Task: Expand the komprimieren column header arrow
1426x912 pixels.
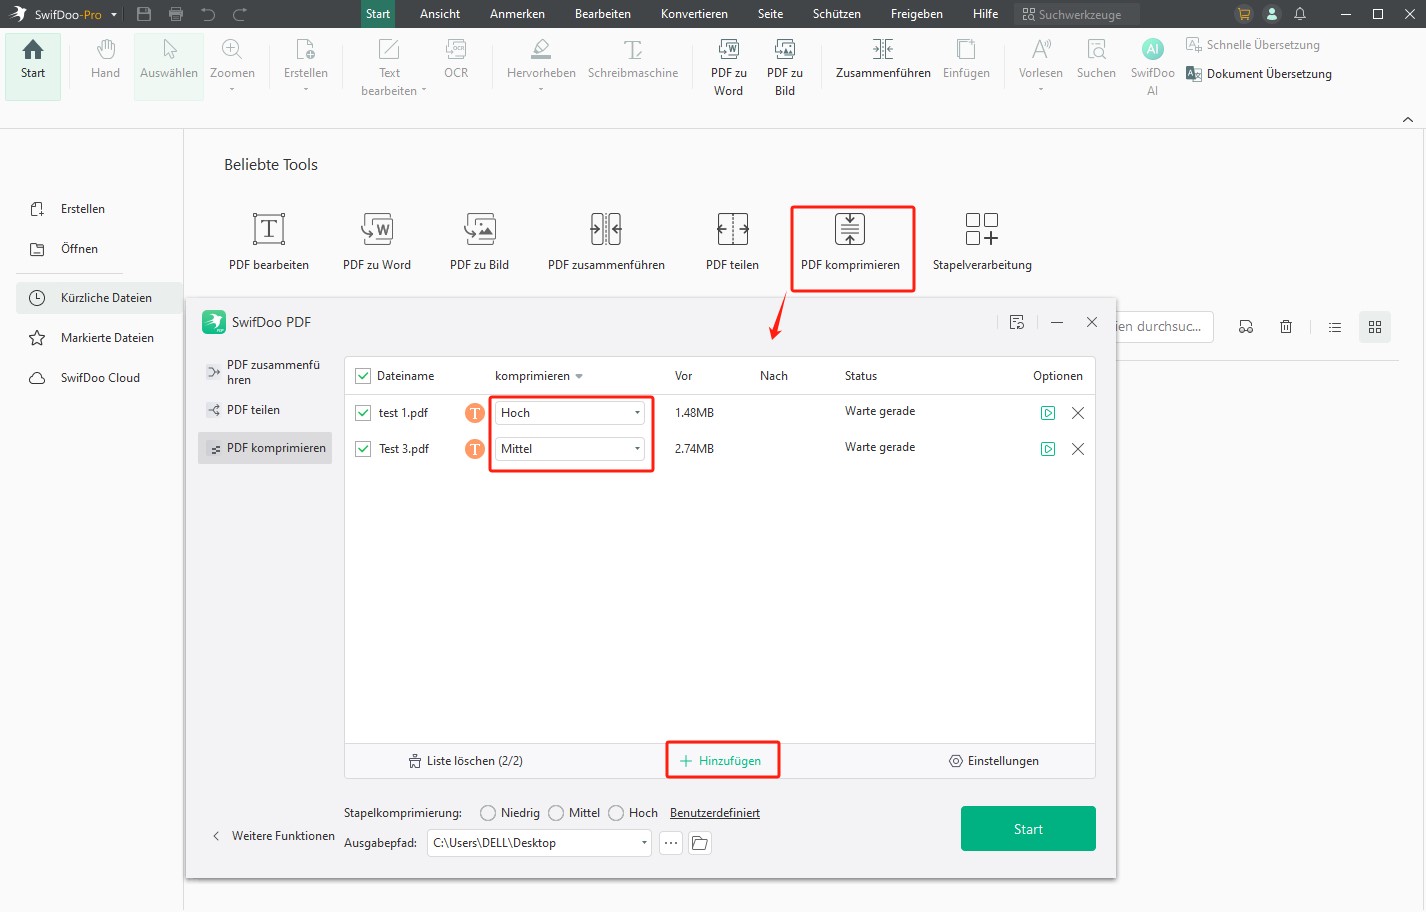Action: click(579, 376)
